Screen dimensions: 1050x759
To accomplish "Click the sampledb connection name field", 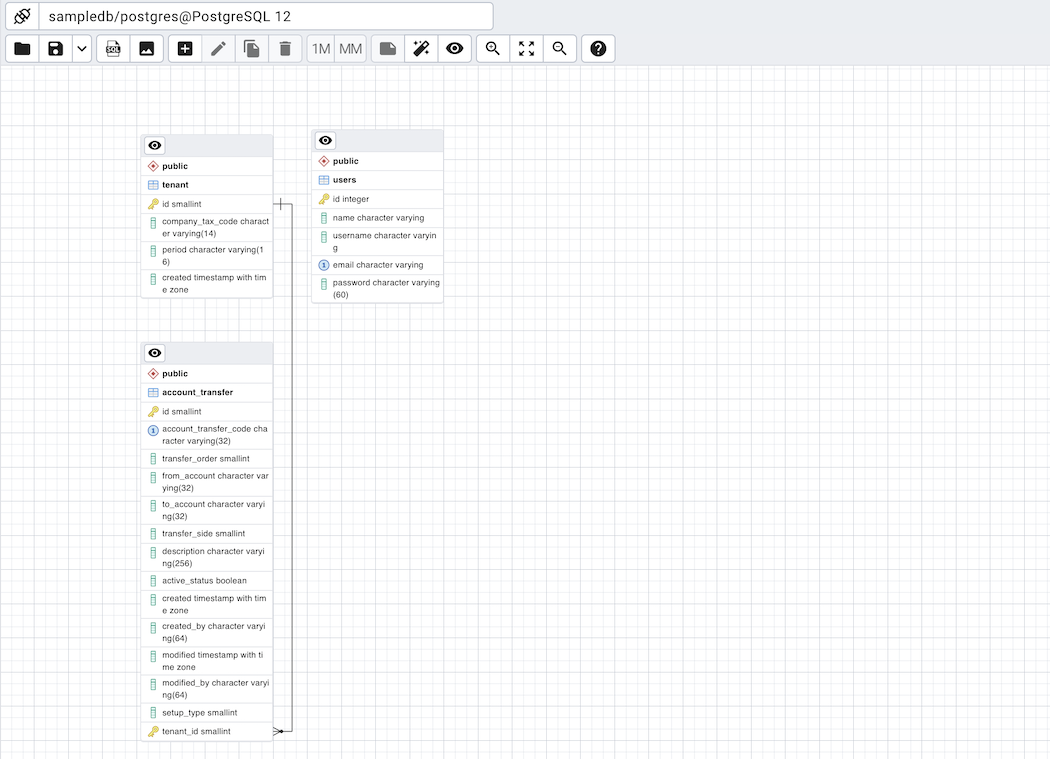I will [265, 17].
